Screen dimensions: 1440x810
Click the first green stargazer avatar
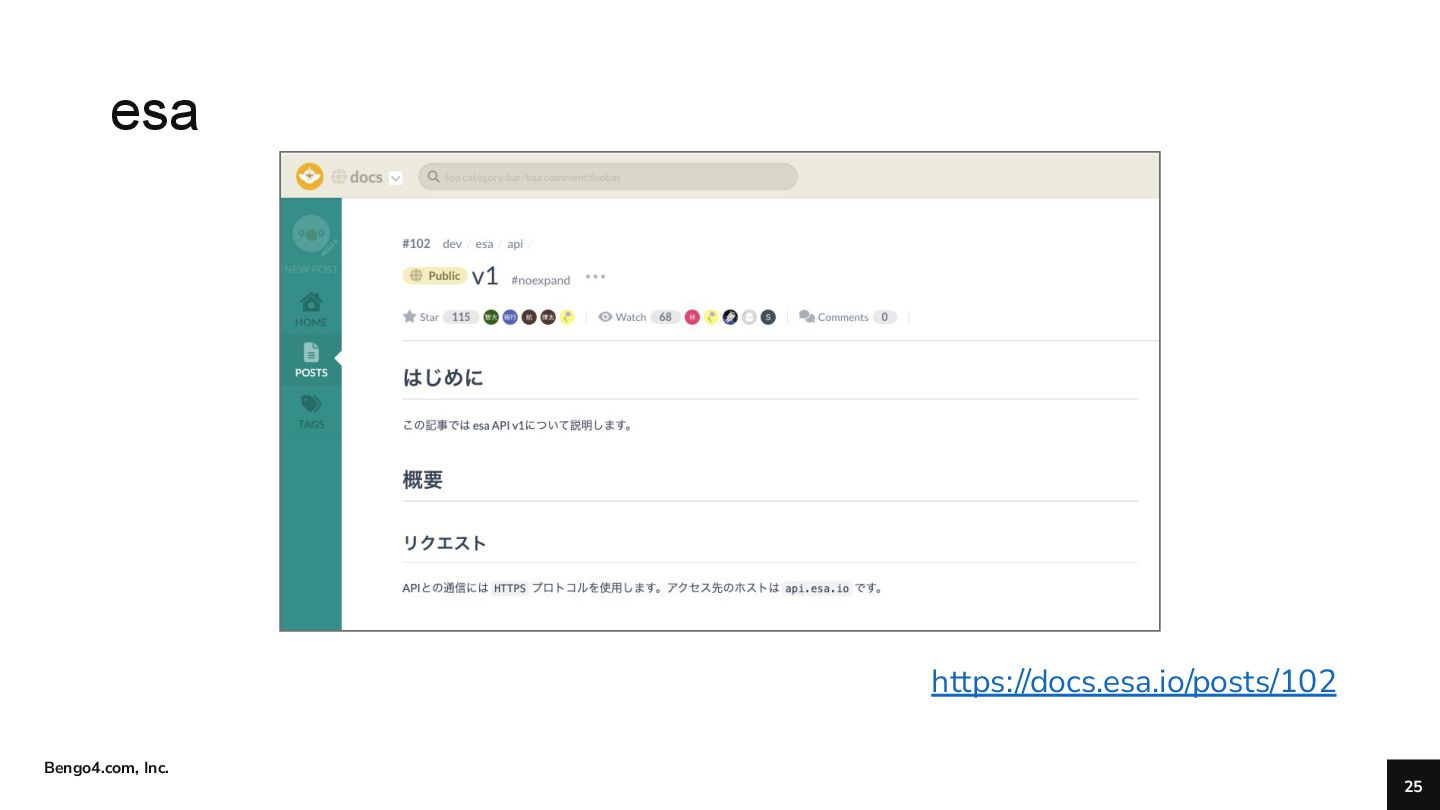[491, 317]
